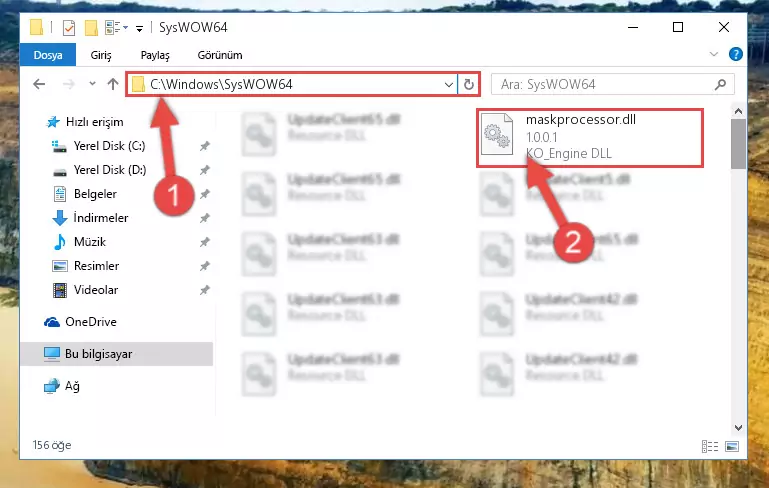Toggle pin beside Müzik folder
The width and height of the screenshot is (769, 488).
205,242
